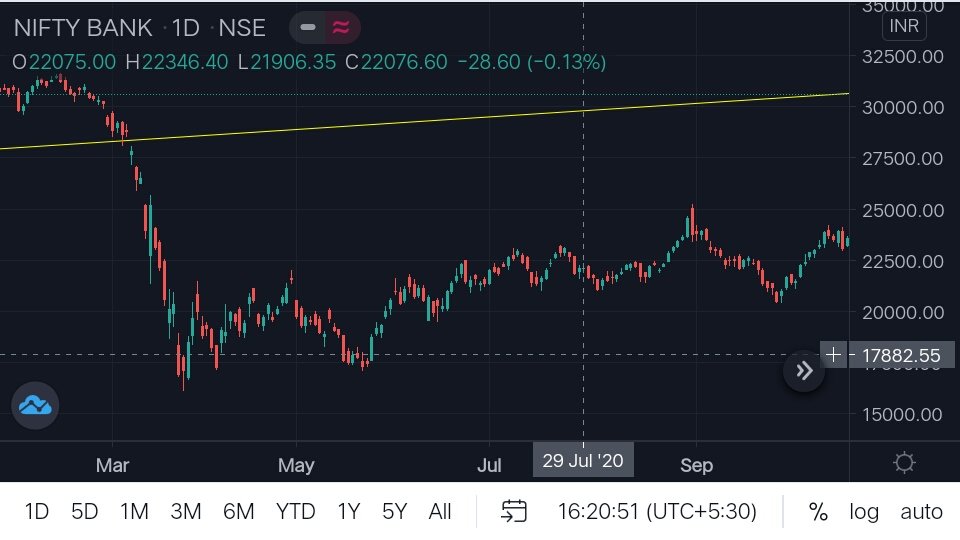The height and width of the screenshot is (540, 960).
Task: Click the Mar label on time axis
Action: [112, 465]
